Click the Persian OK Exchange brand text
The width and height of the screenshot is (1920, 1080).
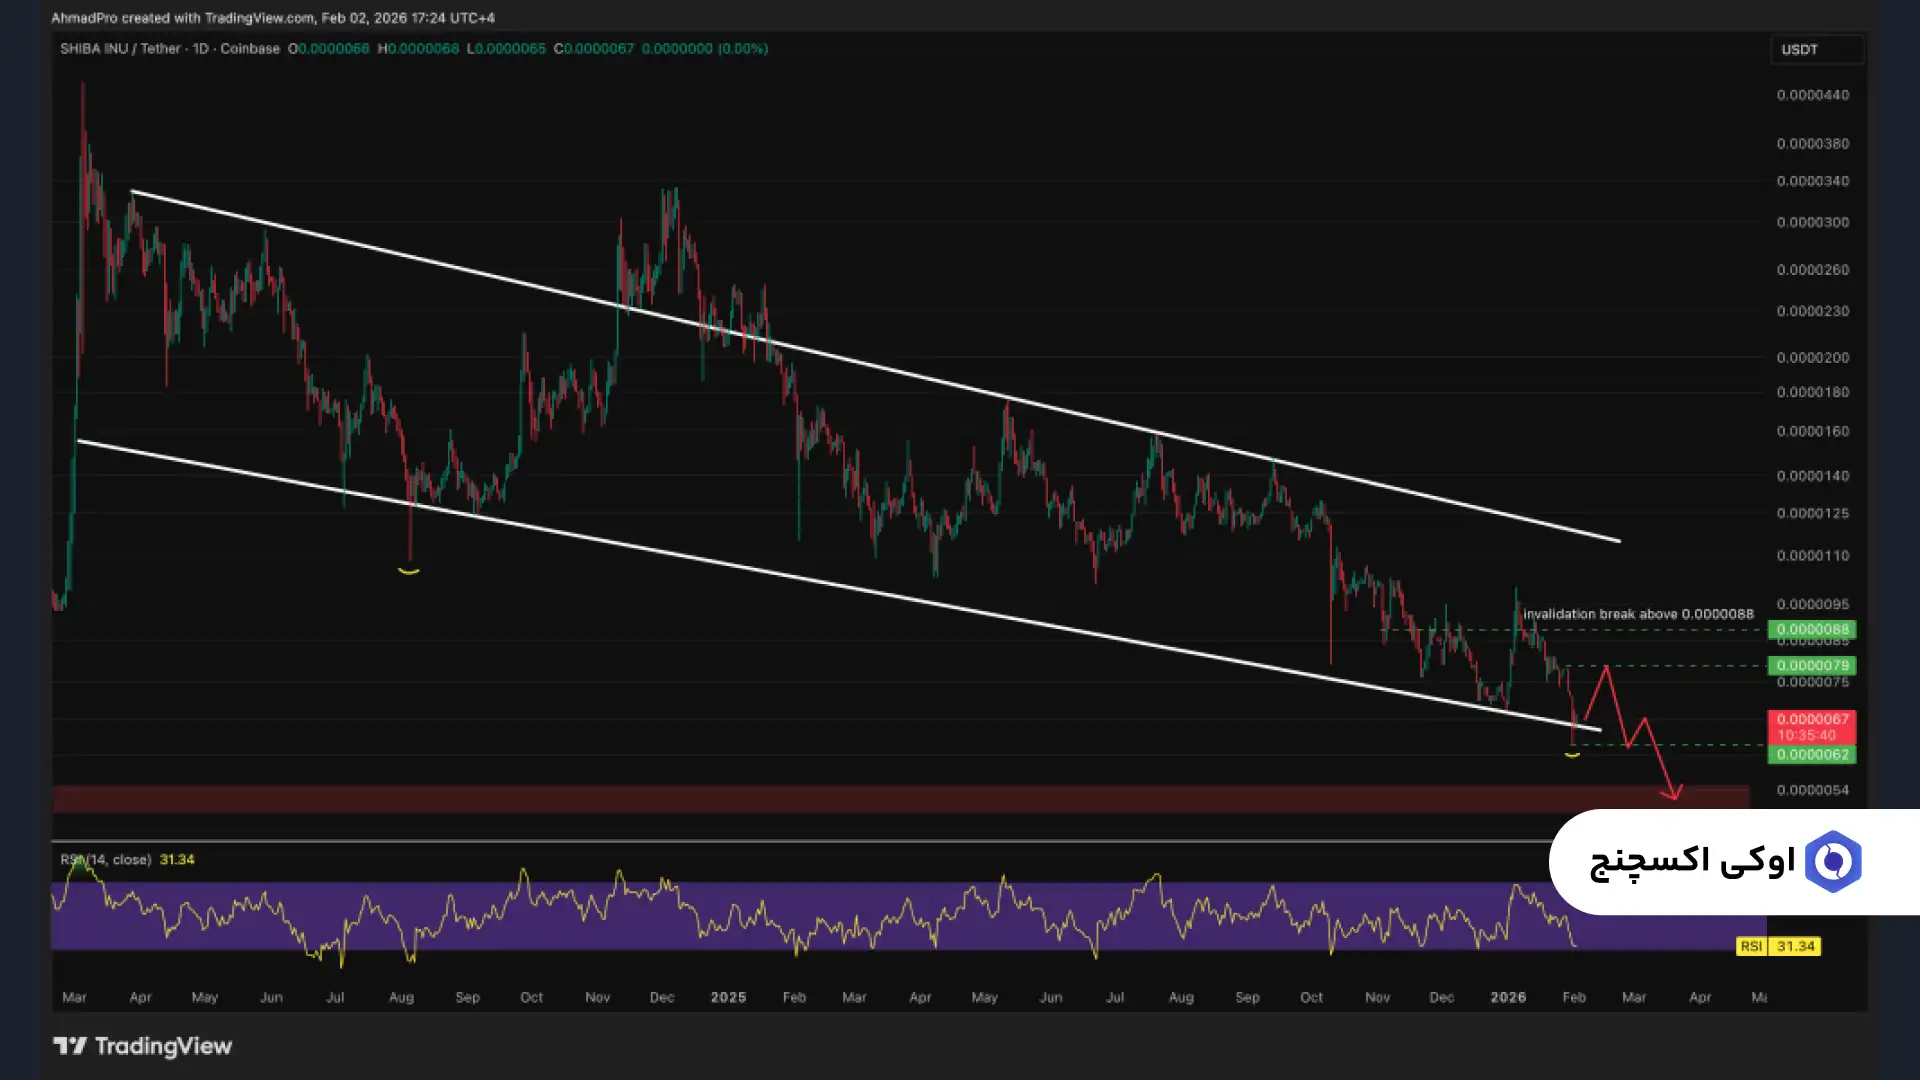1692,861
